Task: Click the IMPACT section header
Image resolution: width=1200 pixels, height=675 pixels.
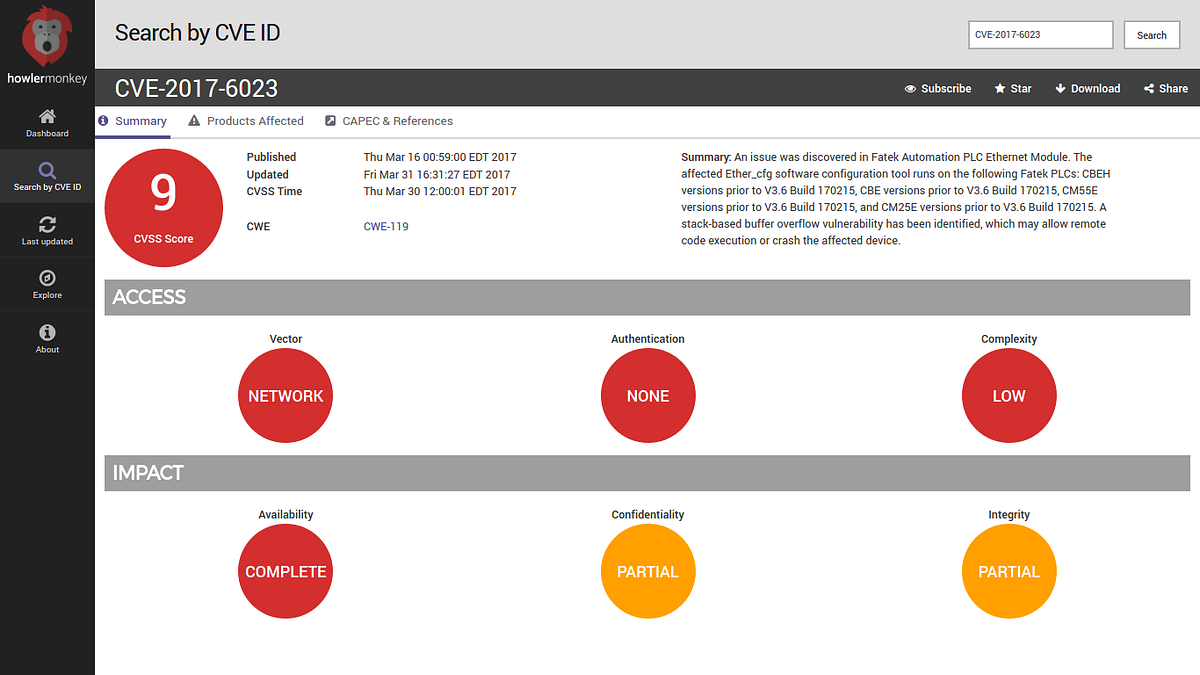Action: coord(647,473)
